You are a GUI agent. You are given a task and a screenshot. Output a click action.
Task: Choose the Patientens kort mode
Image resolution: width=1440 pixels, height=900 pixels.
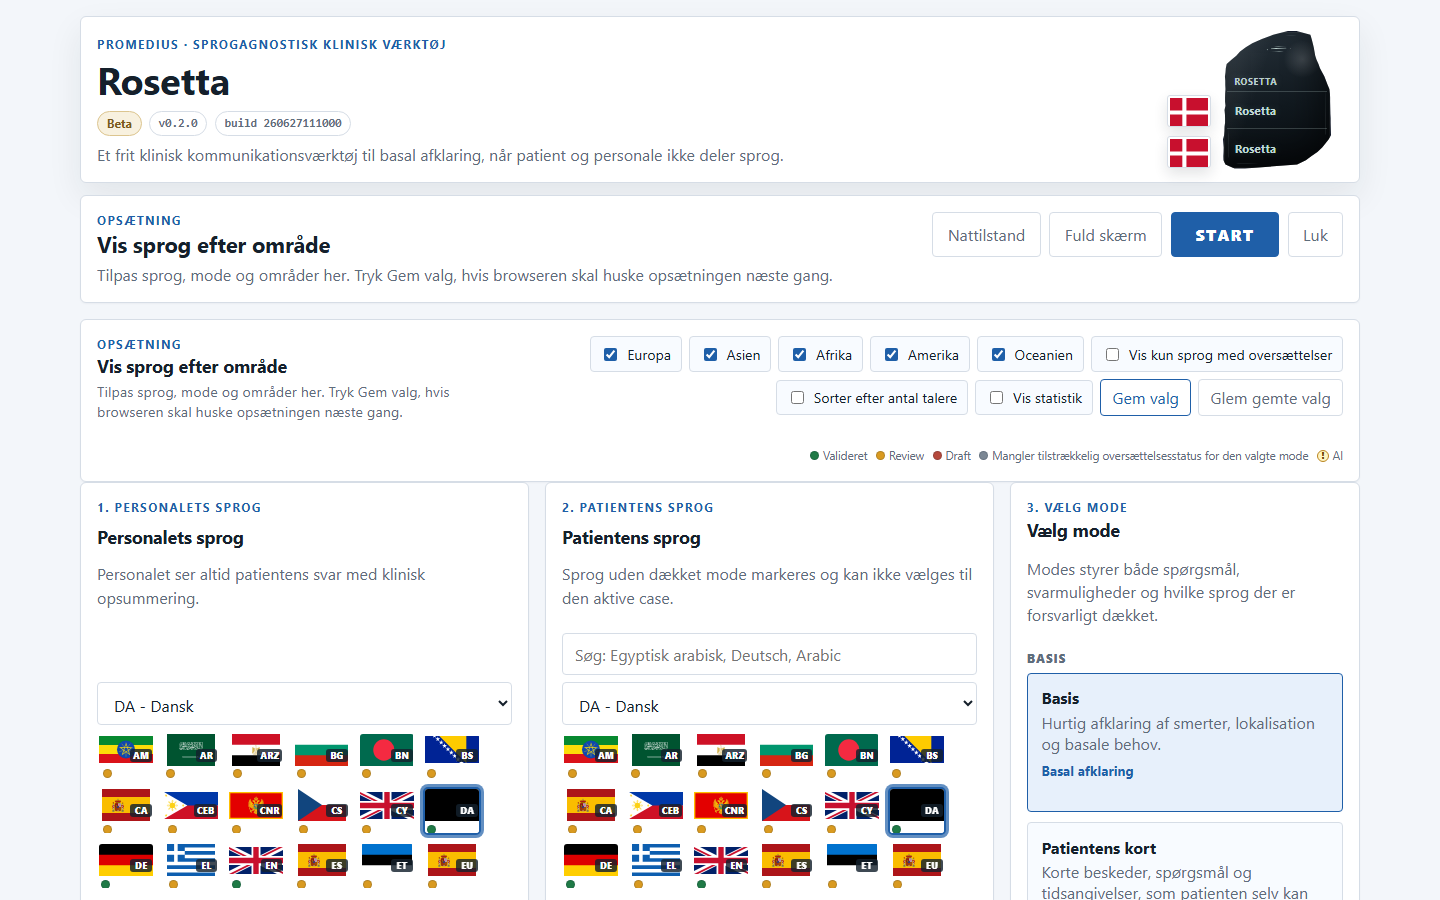pyautogui.click(x=1185, y=862)
